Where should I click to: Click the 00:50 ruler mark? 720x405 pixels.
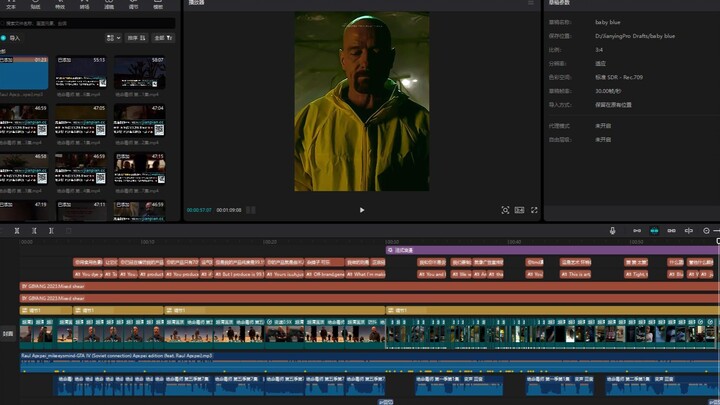[x=636, y=242]
